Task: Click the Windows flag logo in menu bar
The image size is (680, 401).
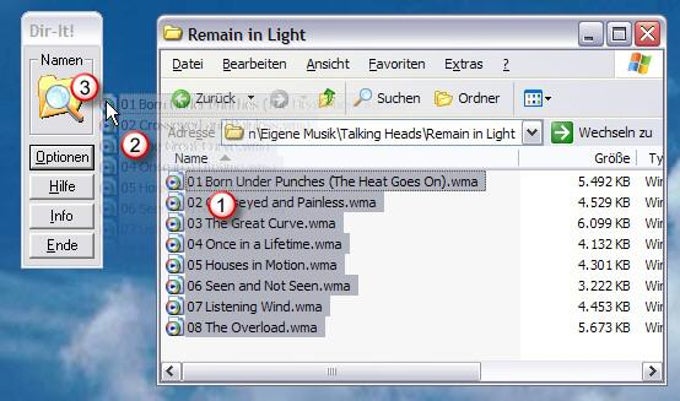Action: [639, 64]
